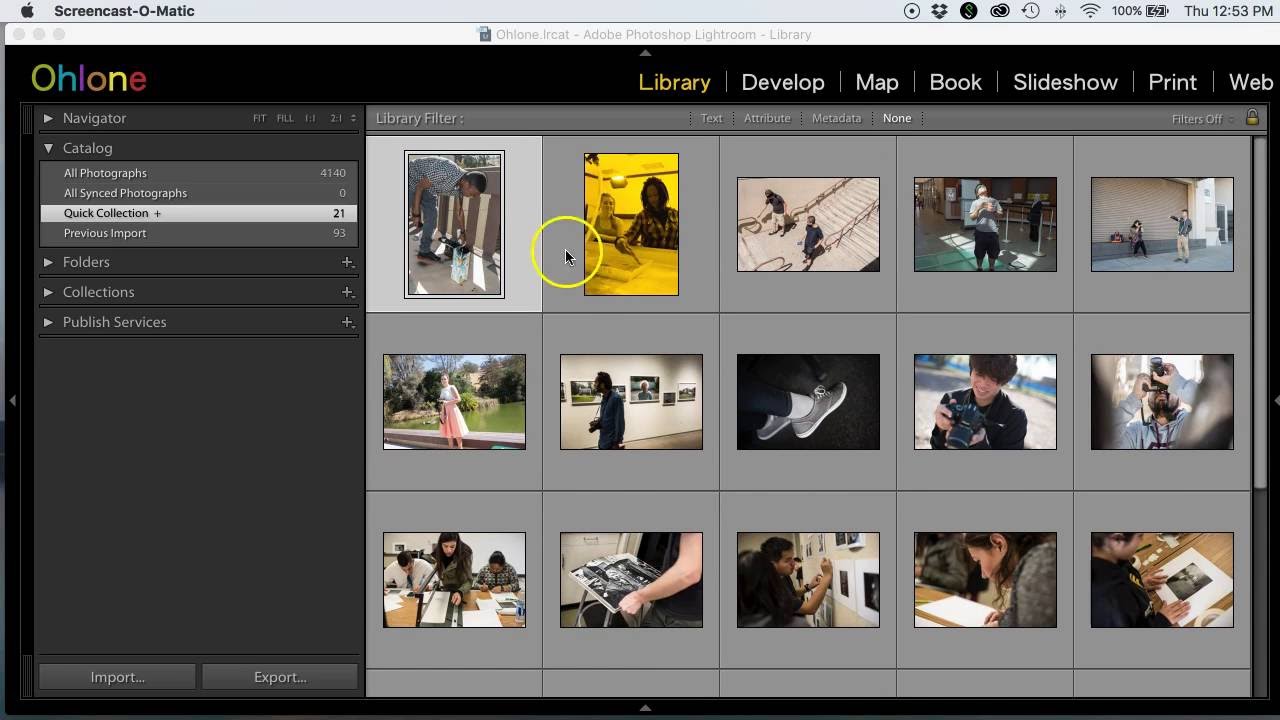Click the Folders panel plus icon
Image resolution: width=1280 pixels, height=720 pixels.
(347, 262)
